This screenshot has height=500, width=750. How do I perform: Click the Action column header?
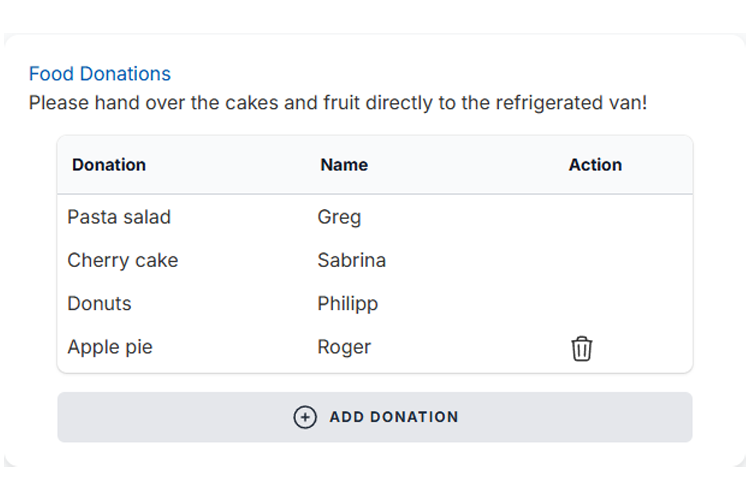click(595, 165)
